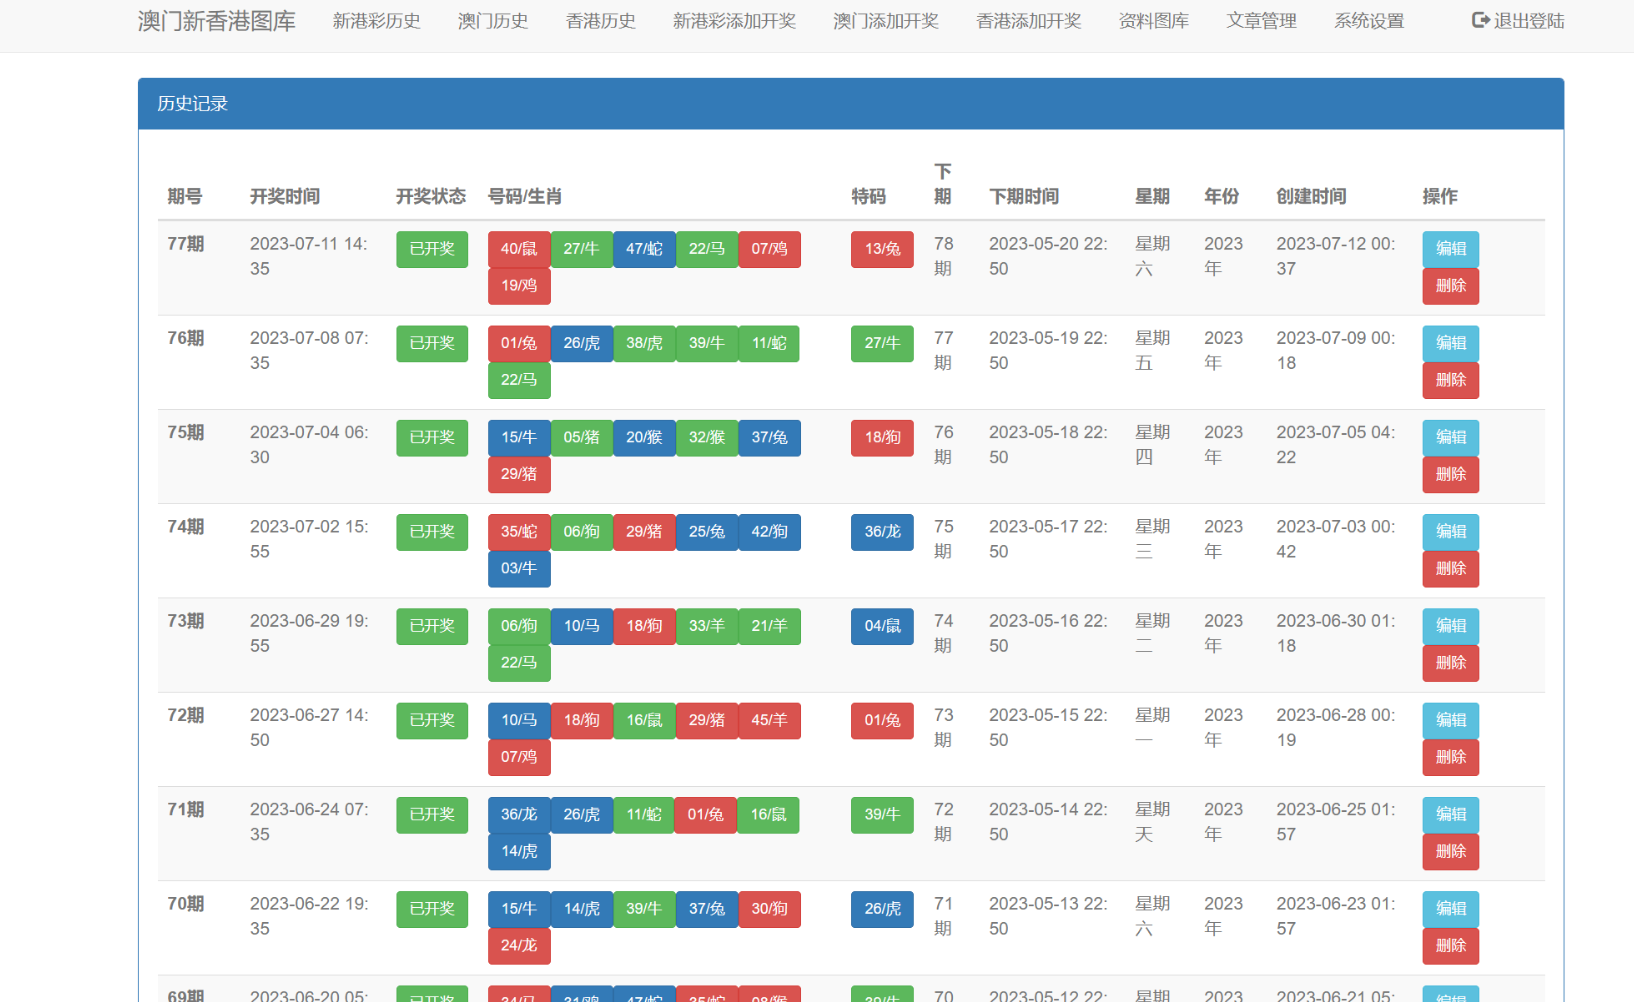
Task: Select 澳门添加开奖 in top navigation
Action: pyautogui.click(x=885, y=21)
